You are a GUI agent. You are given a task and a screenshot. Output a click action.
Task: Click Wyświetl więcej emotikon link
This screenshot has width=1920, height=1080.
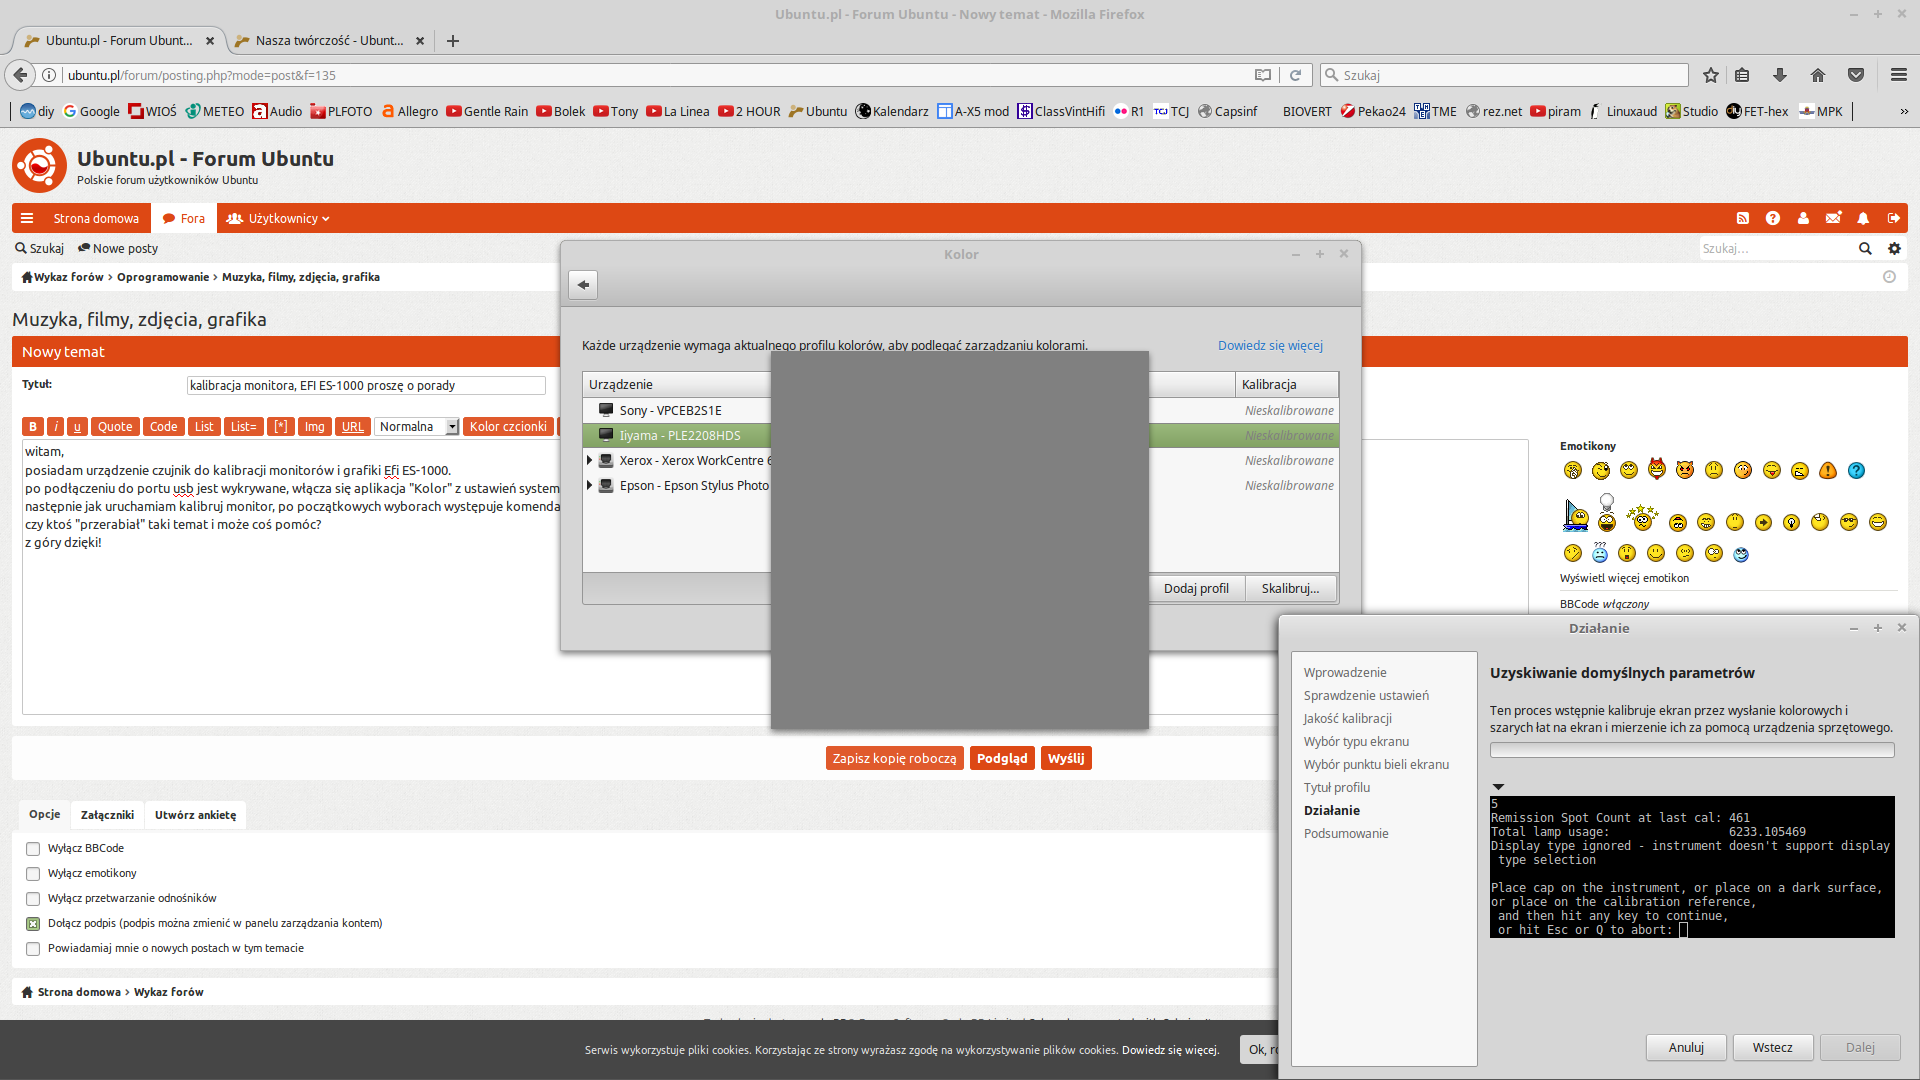pos(1624,578)
